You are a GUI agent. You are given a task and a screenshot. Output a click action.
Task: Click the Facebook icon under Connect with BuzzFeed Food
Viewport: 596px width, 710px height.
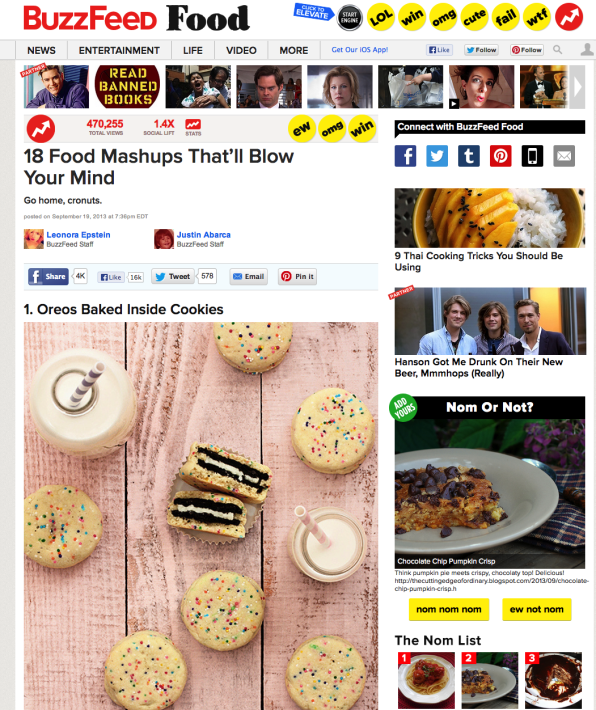coord(405,156)
